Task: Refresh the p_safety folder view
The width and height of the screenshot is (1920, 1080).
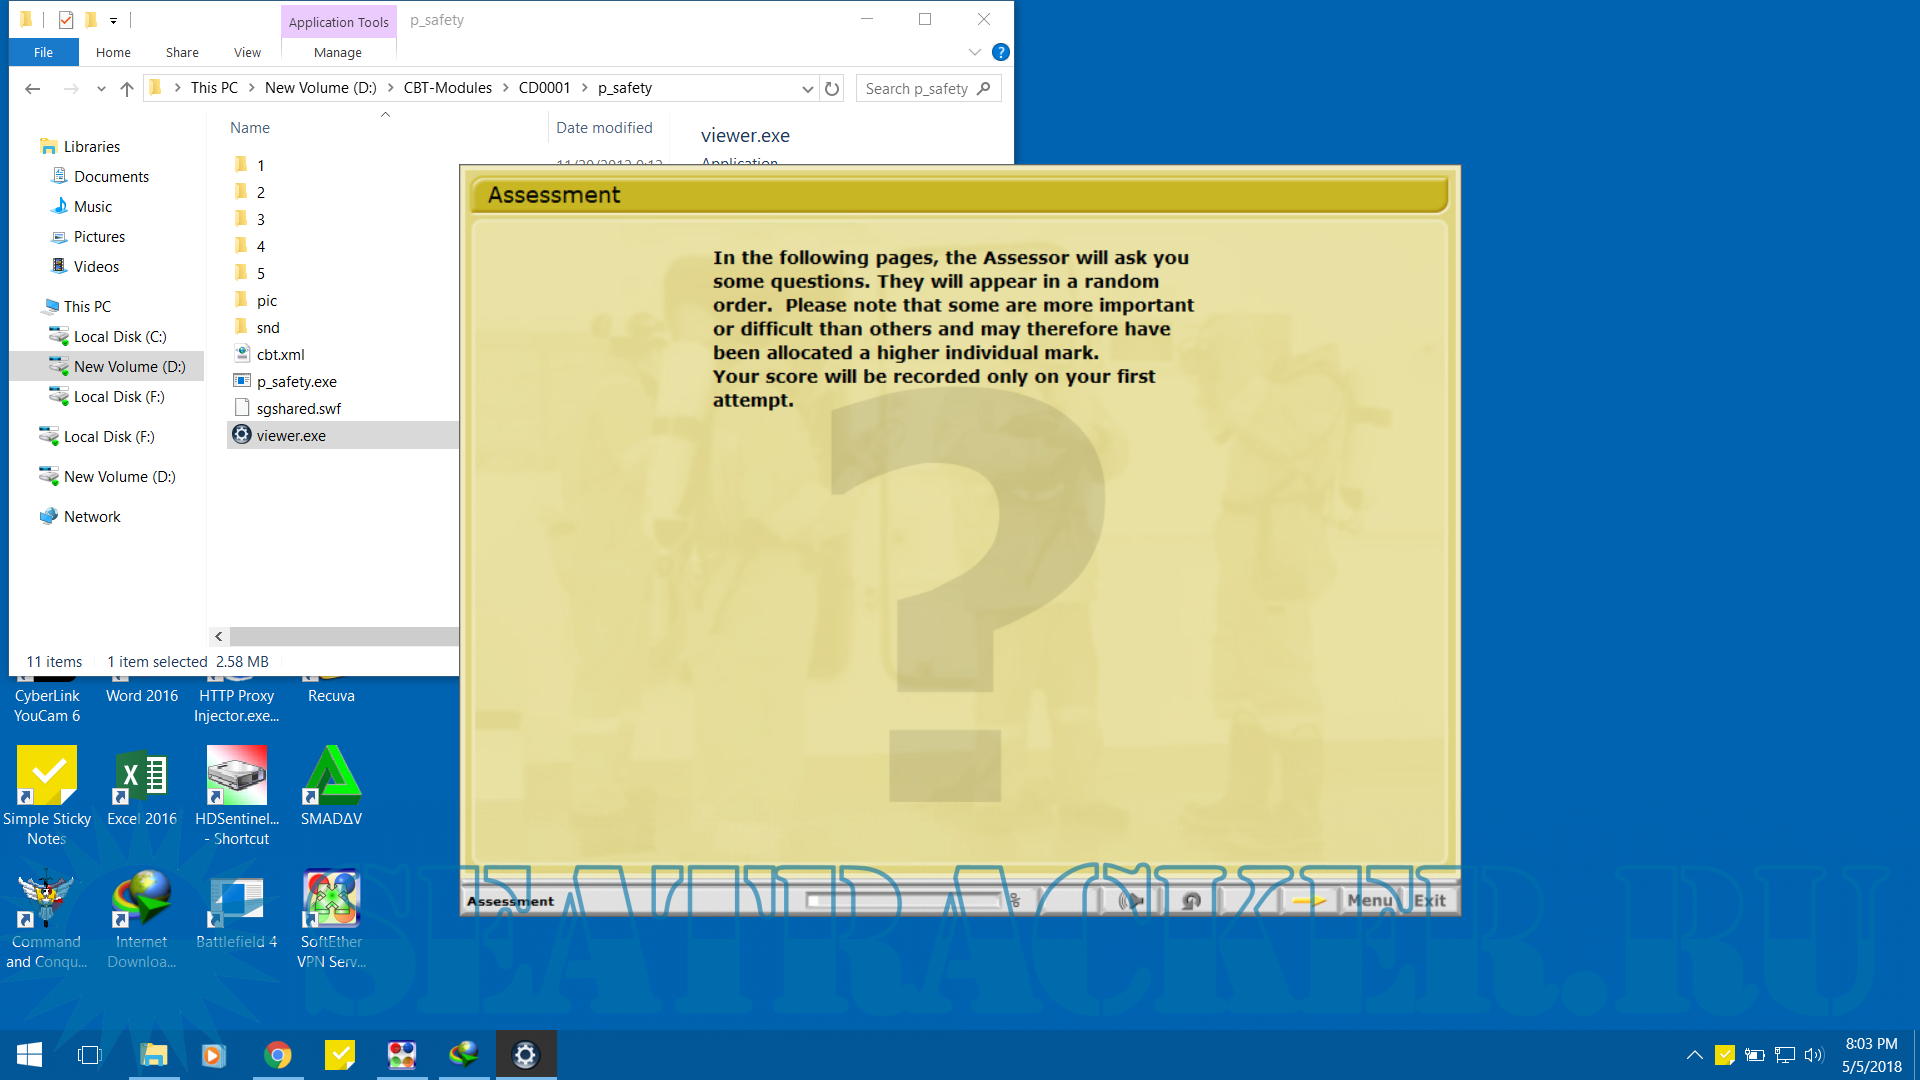Action: 832,88
